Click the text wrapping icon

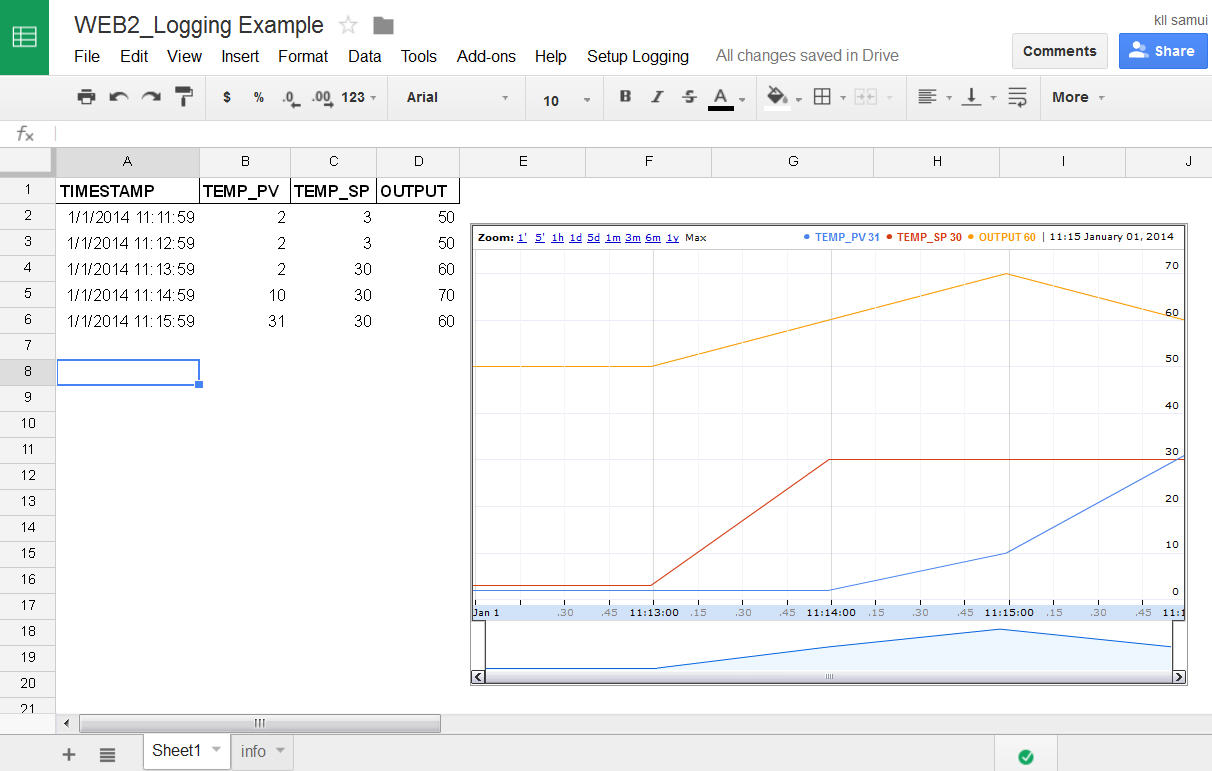(1017, 97)
